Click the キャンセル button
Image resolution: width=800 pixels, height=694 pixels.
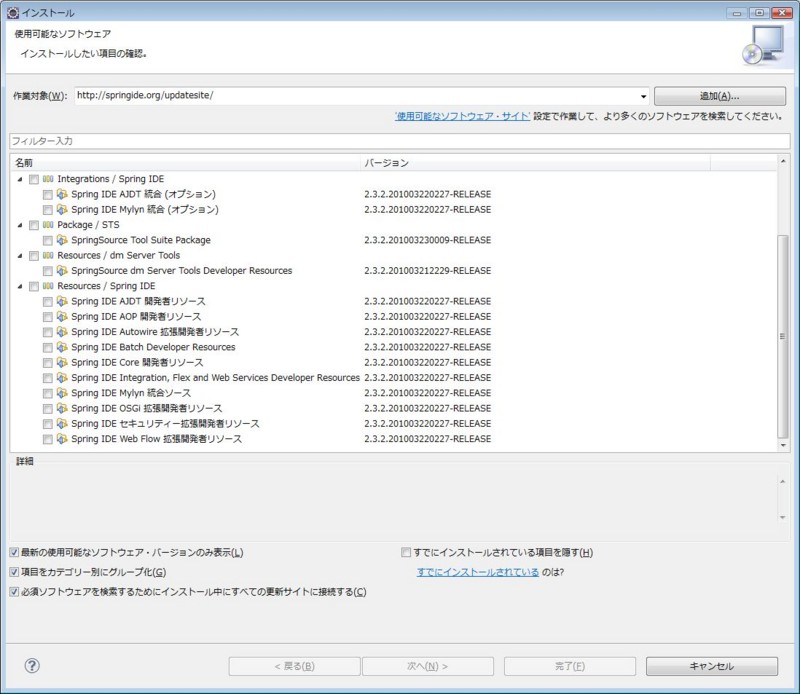712,666
